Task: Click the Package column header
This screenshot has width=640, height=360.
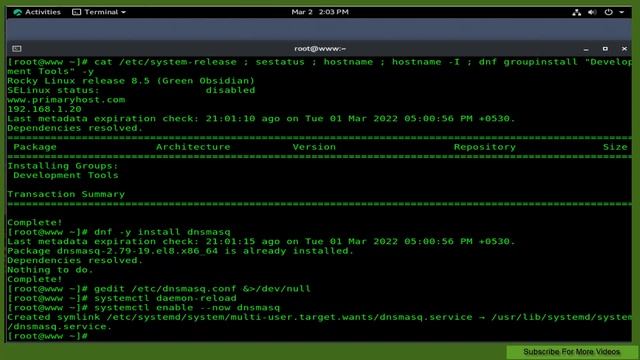Action: click(x=35, y=147)
